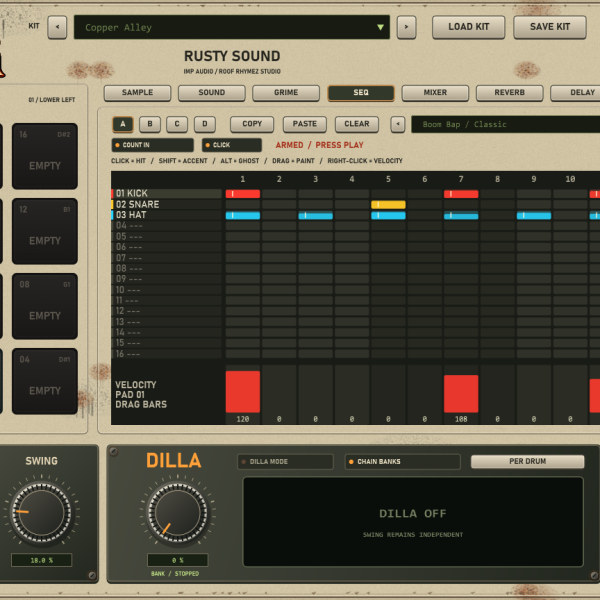The height and width of the screenshot is (600, 600).
Task: Click the COPY pattern button
Action: pyautogui.click(x=252, y=124)
